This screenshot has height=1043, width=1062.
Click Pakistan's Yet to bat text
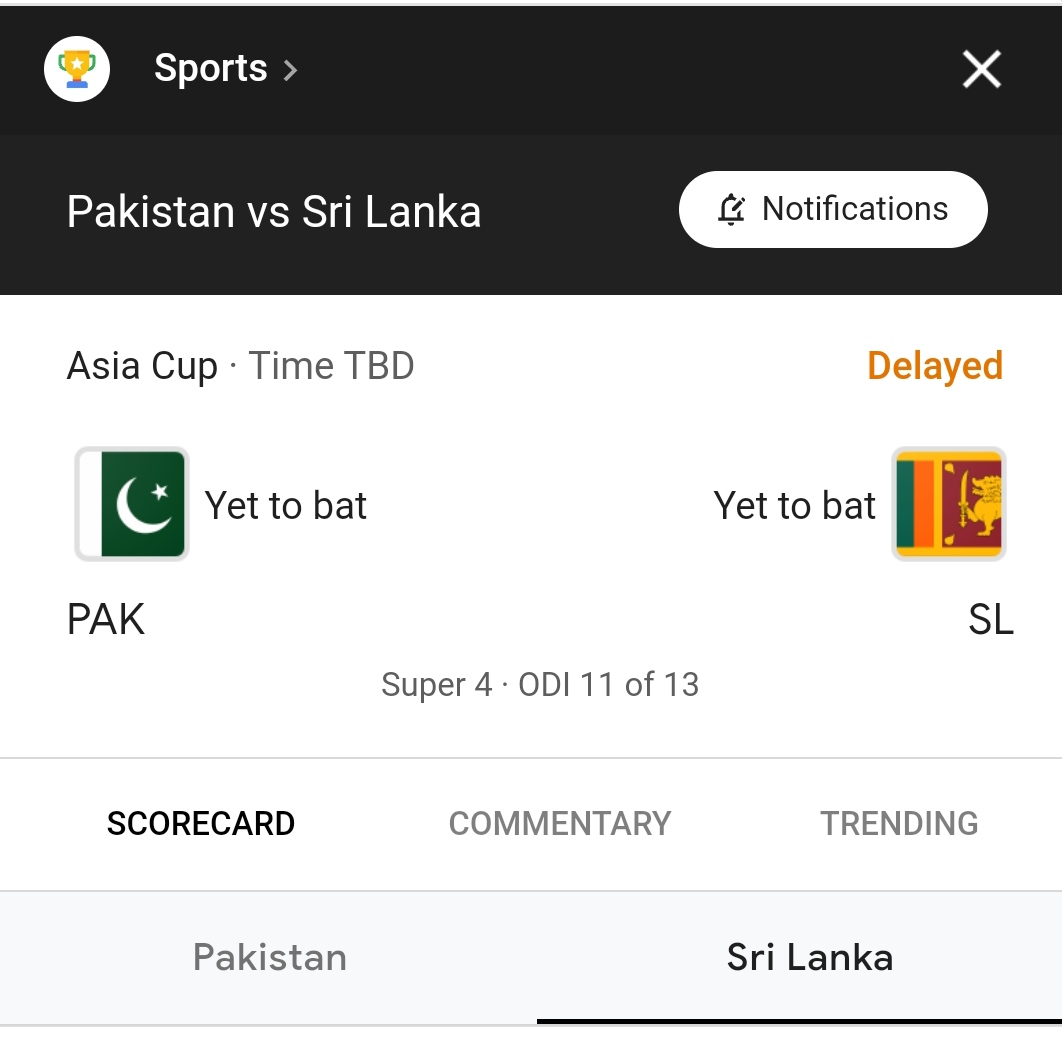coord(286,505)
